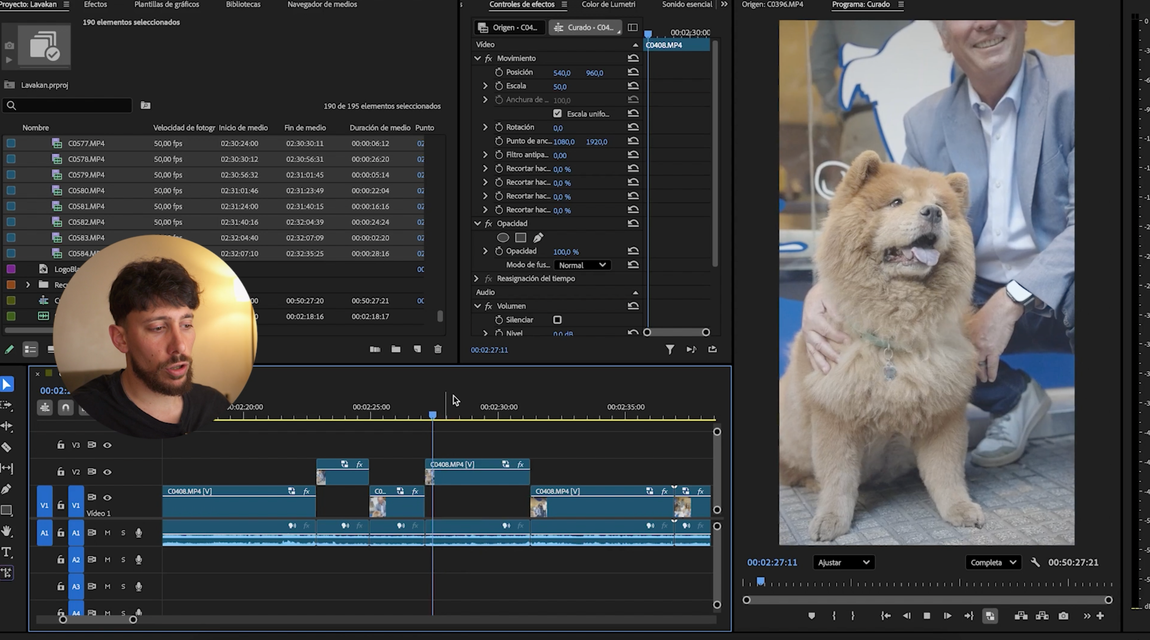This screenshot has height=640, width=1150.
Task: Open Program monitor wrench settings
Action: point(1035,563)
